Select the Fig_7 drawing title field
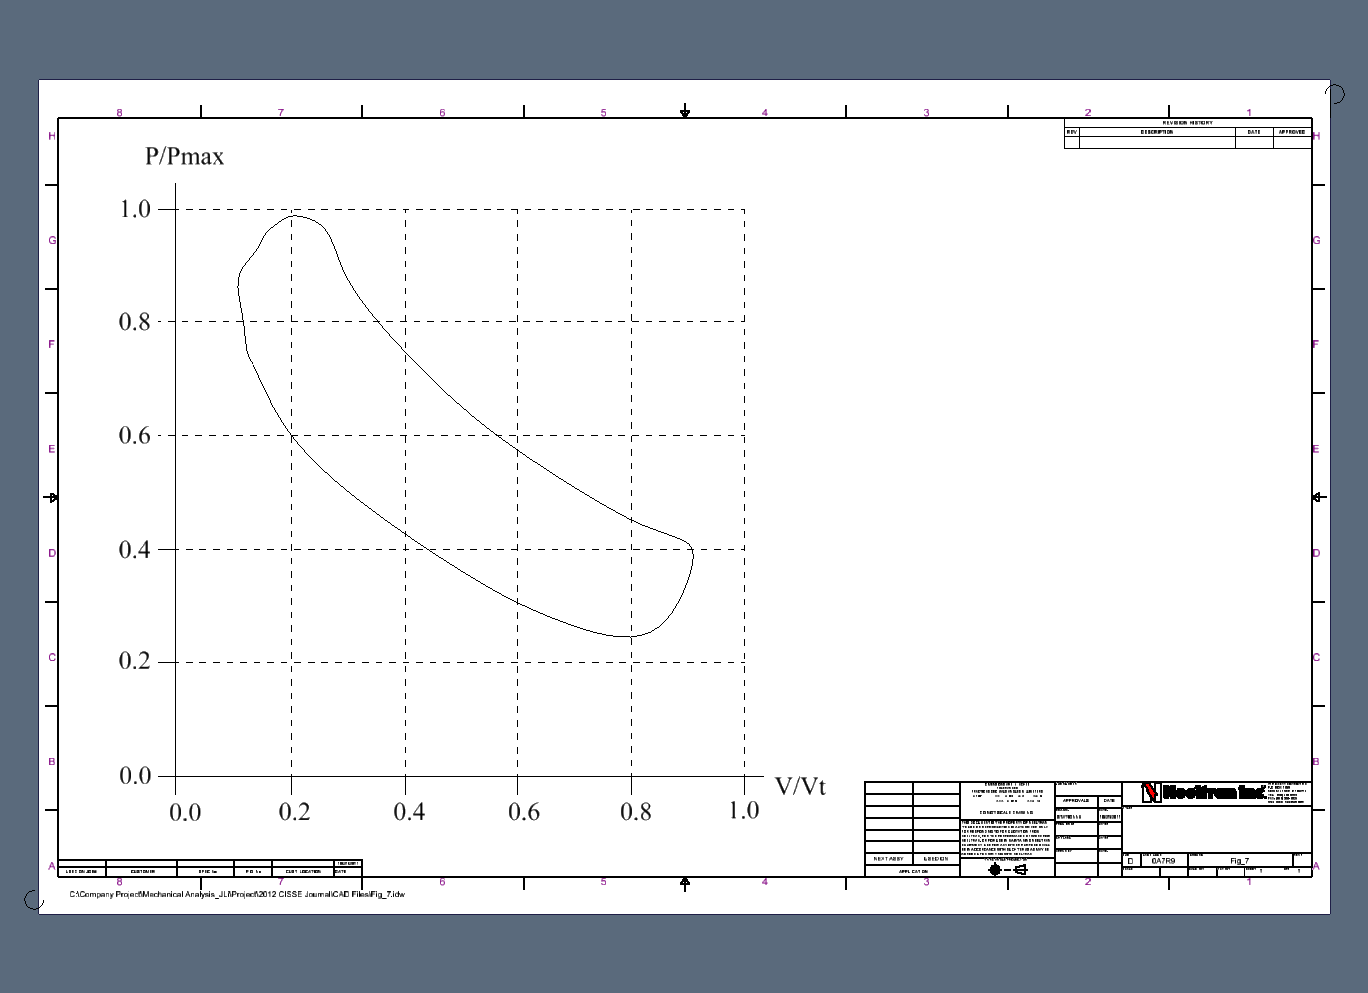 coord(1239,860)
